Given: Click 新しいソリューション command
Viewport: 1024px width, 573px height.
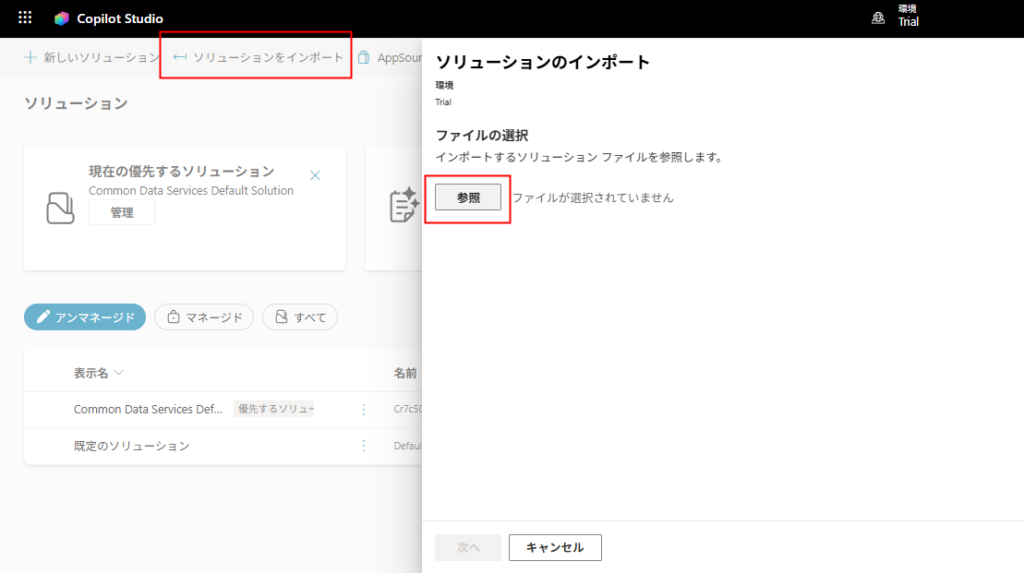Looking at the screenshot, I should [x=100, y=58].
